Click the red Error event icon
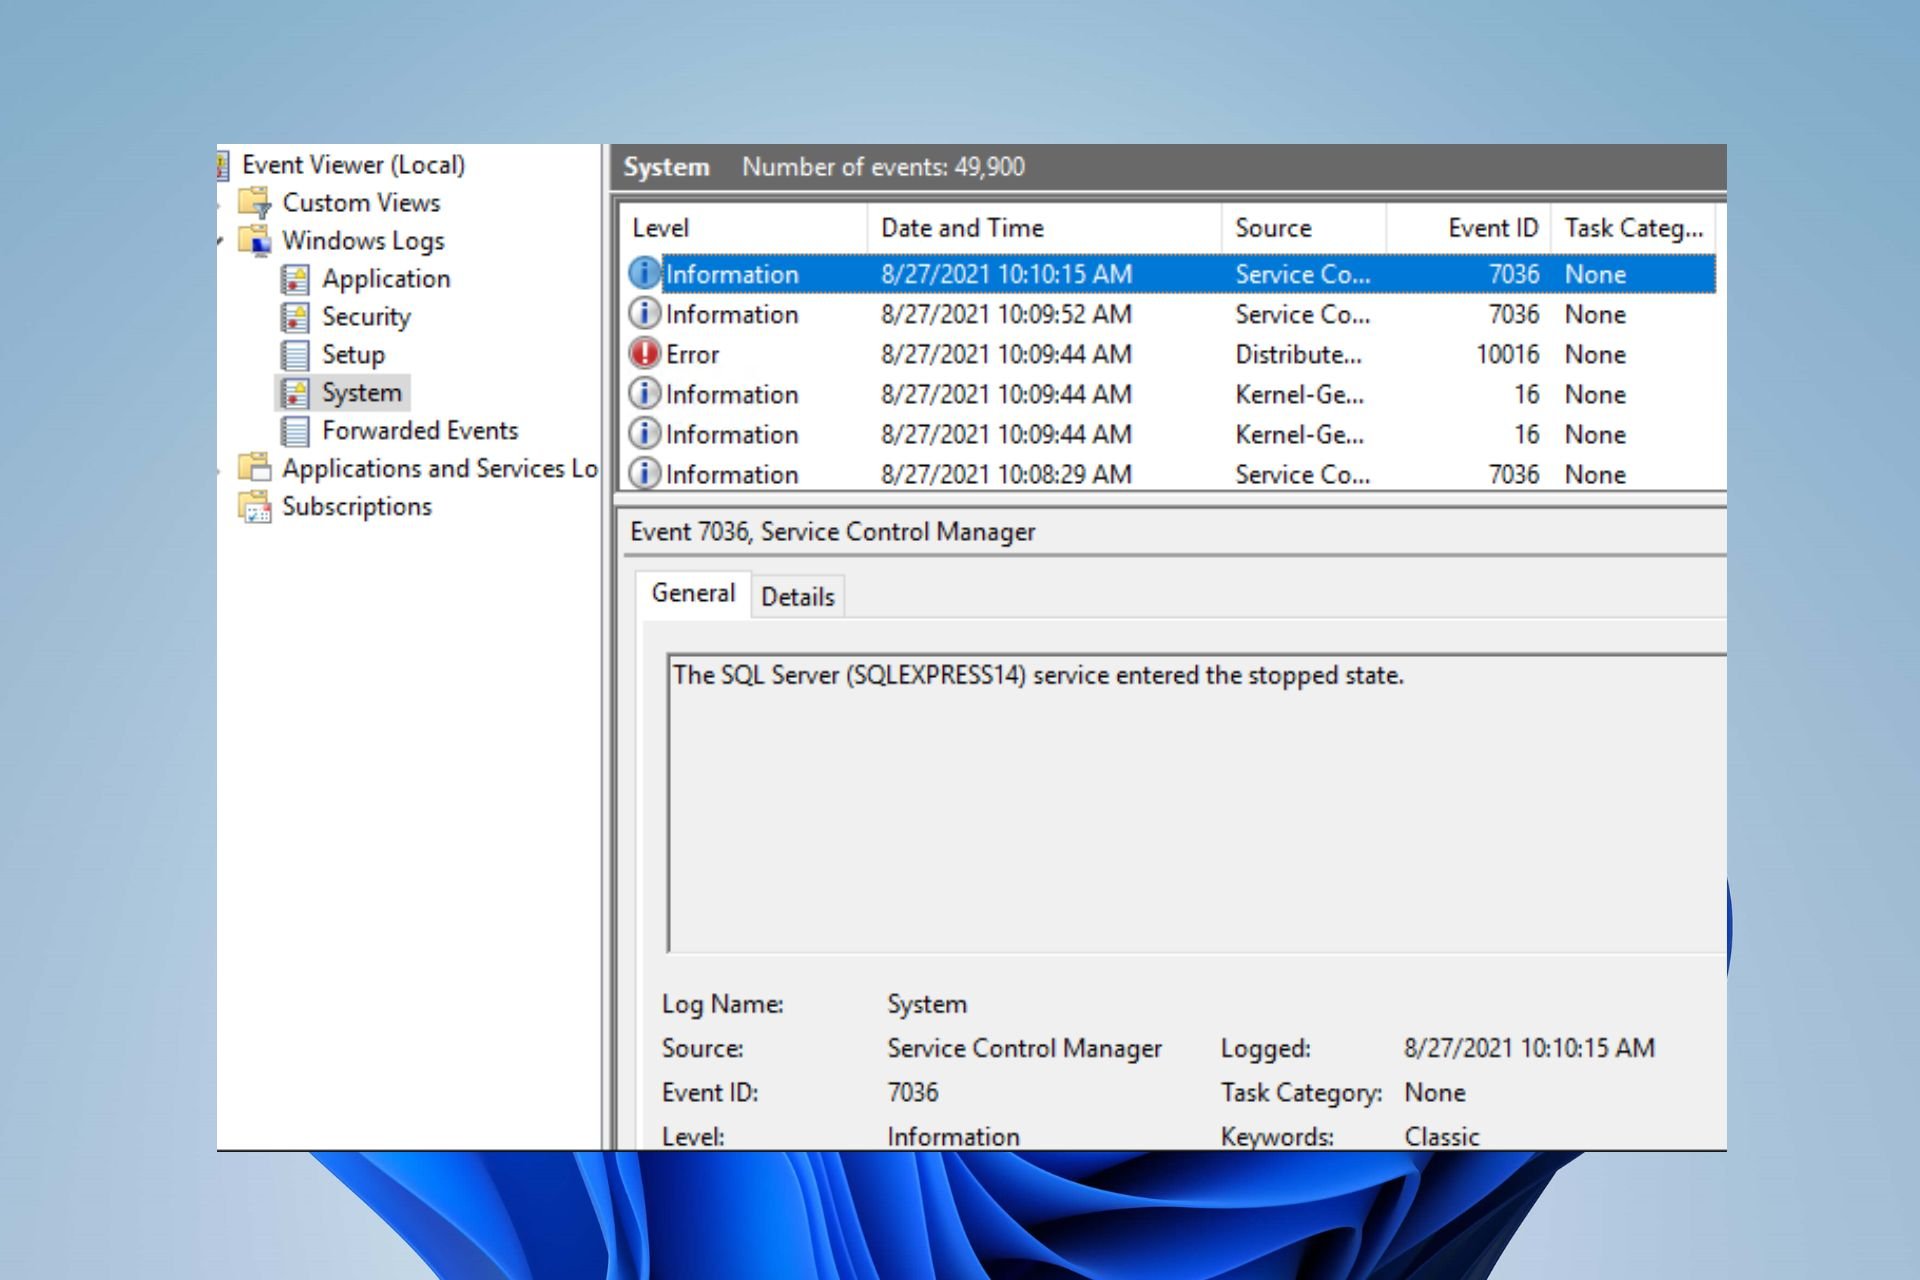This screenshot has height=1280, width=1920. click(645, 353)
